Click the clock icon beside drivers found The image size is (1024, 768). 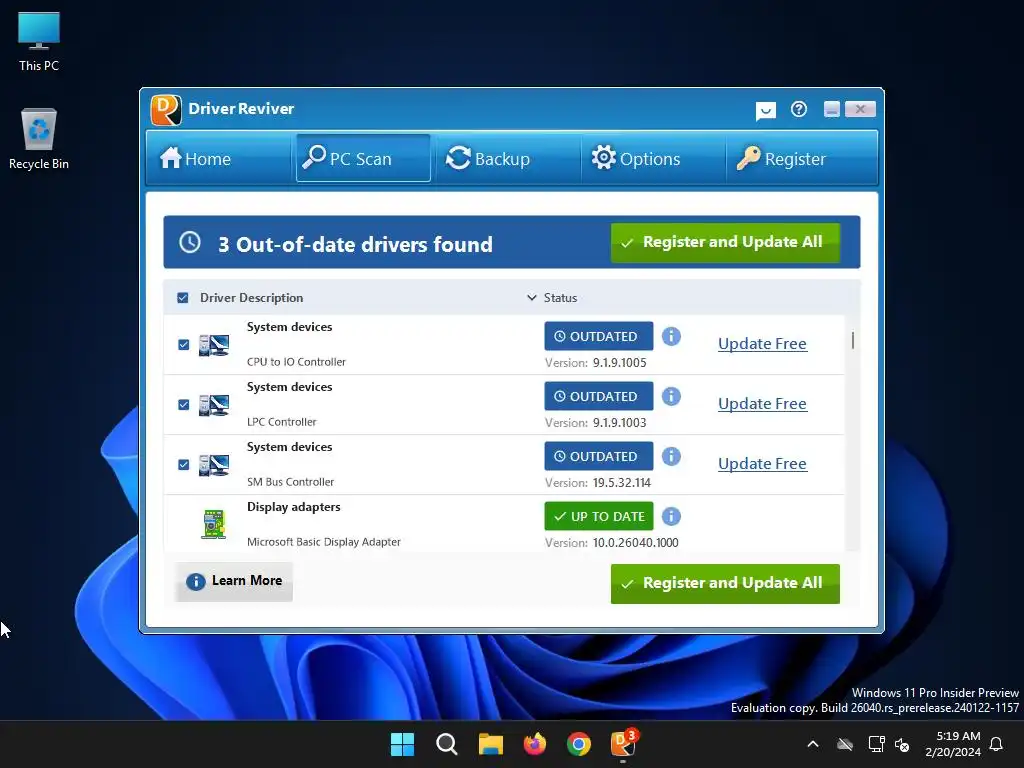pos(189,242)
